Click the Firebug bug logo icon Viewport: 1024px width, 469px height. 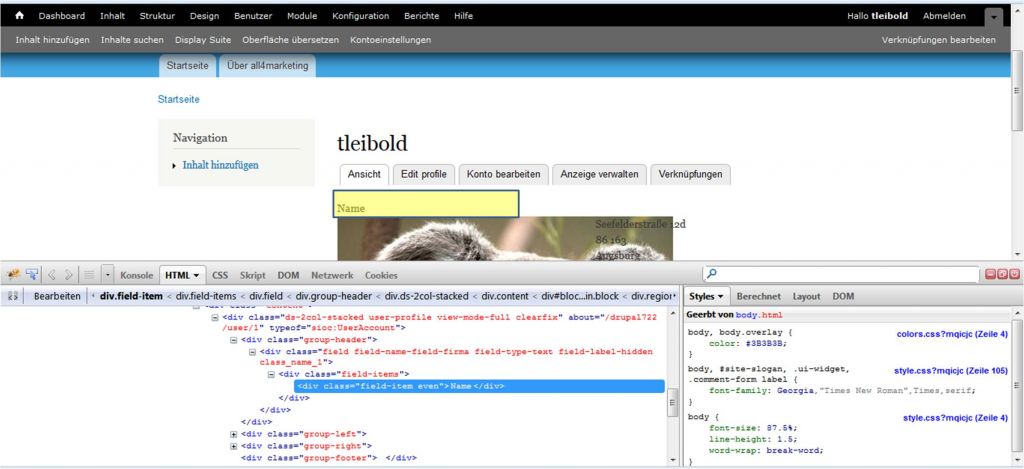click(14, 274)
